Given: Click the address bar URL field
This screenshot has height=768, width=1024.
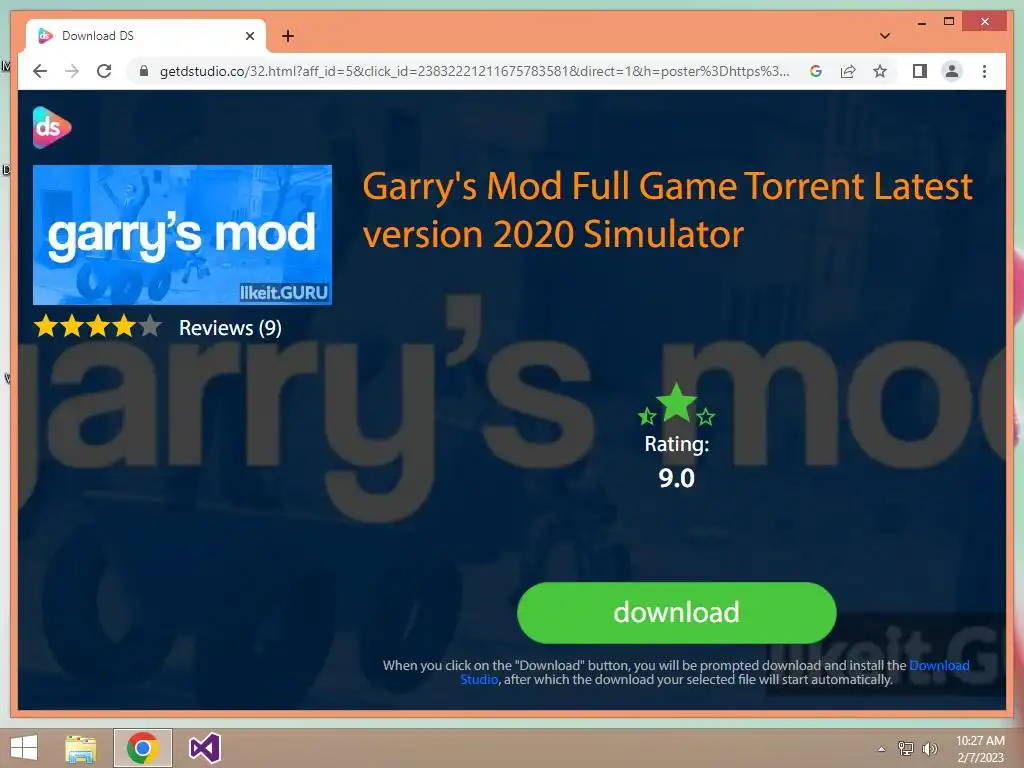Looking at the screenshot, I should pos(474,71).
